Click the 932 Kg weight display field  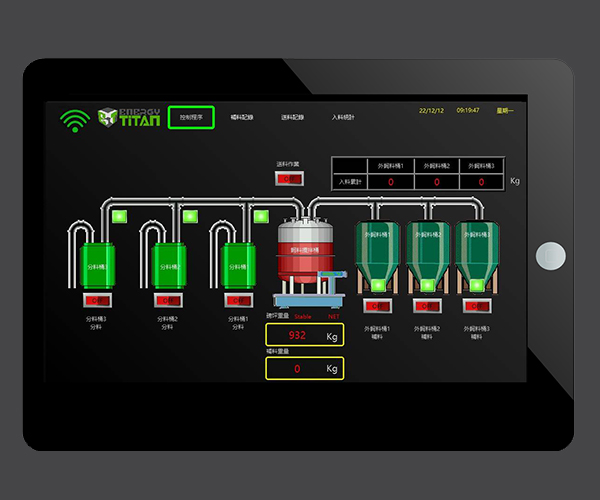click(304, 335)
